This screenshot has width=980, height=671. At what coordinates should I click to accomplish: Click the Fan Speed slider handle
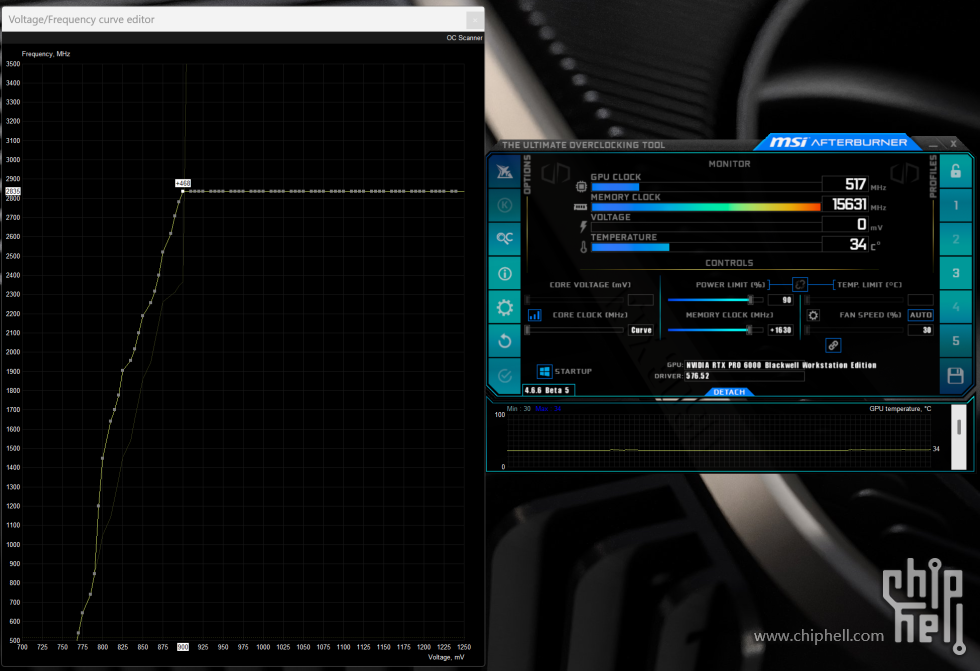(808, 330)
